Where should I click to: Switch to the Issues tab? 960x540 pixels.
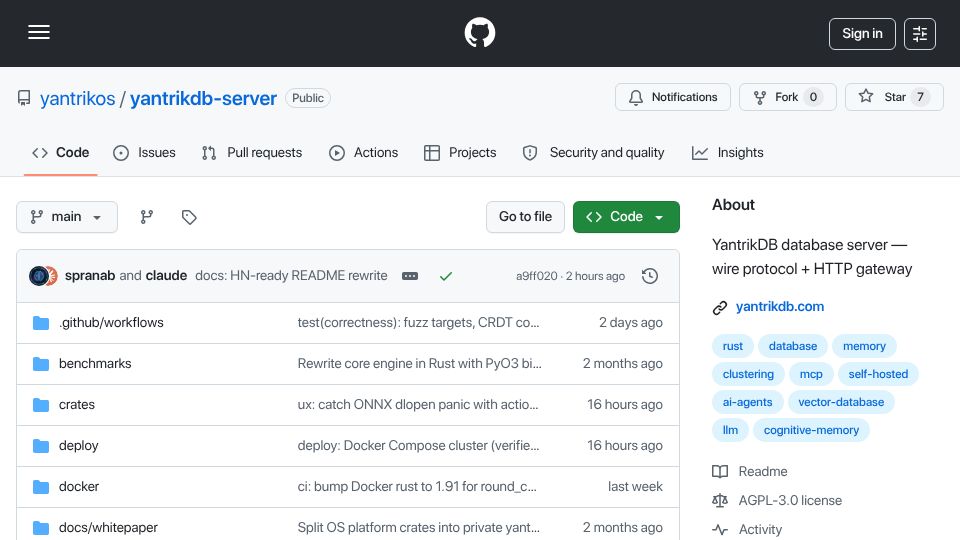click(x=144, y=152)
